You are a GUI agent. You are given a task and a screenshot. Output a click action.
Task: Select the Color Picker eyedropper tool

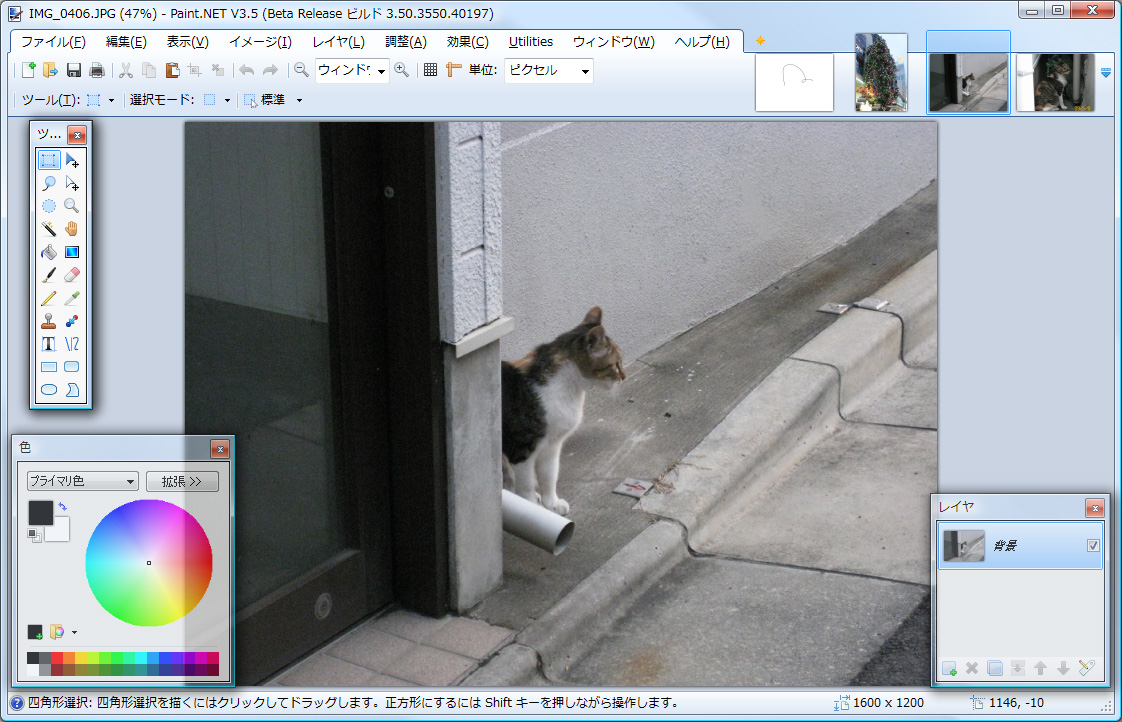tap(72, 297)
